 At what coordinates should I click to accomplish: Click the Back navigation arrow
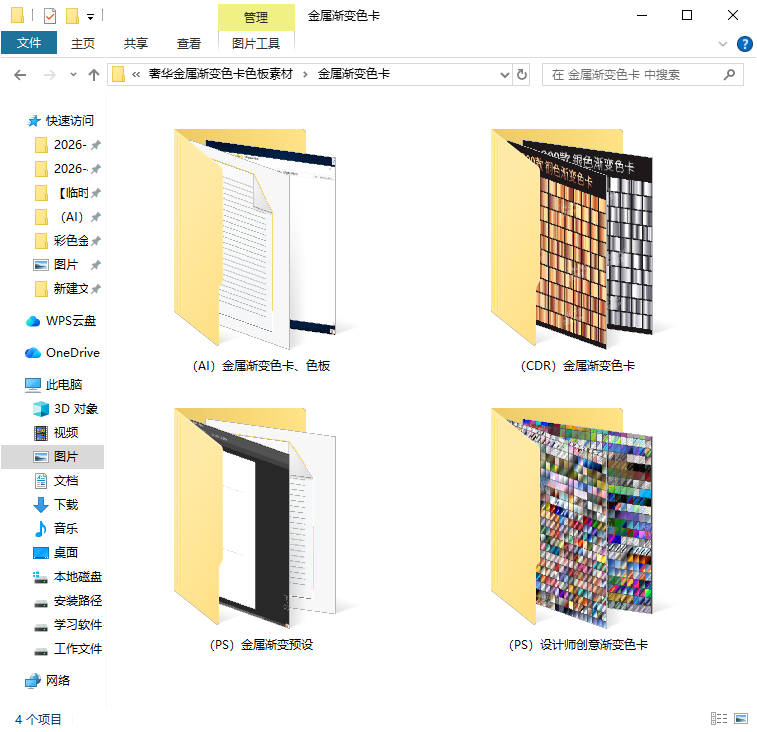[20, 75]
